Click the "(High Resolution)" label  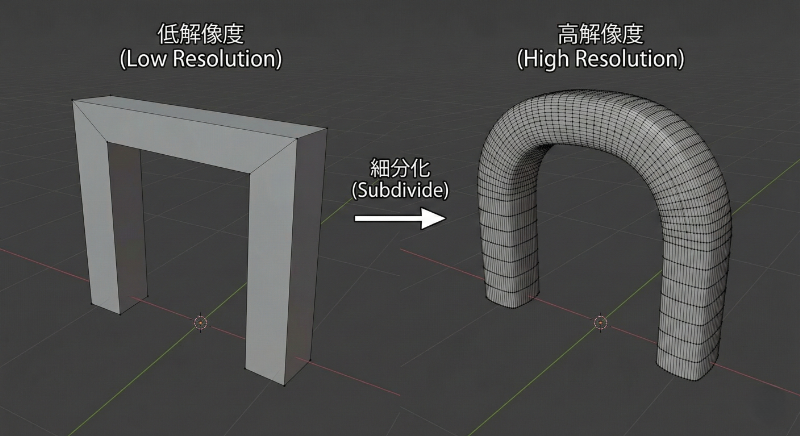click(x=600, y=60)
